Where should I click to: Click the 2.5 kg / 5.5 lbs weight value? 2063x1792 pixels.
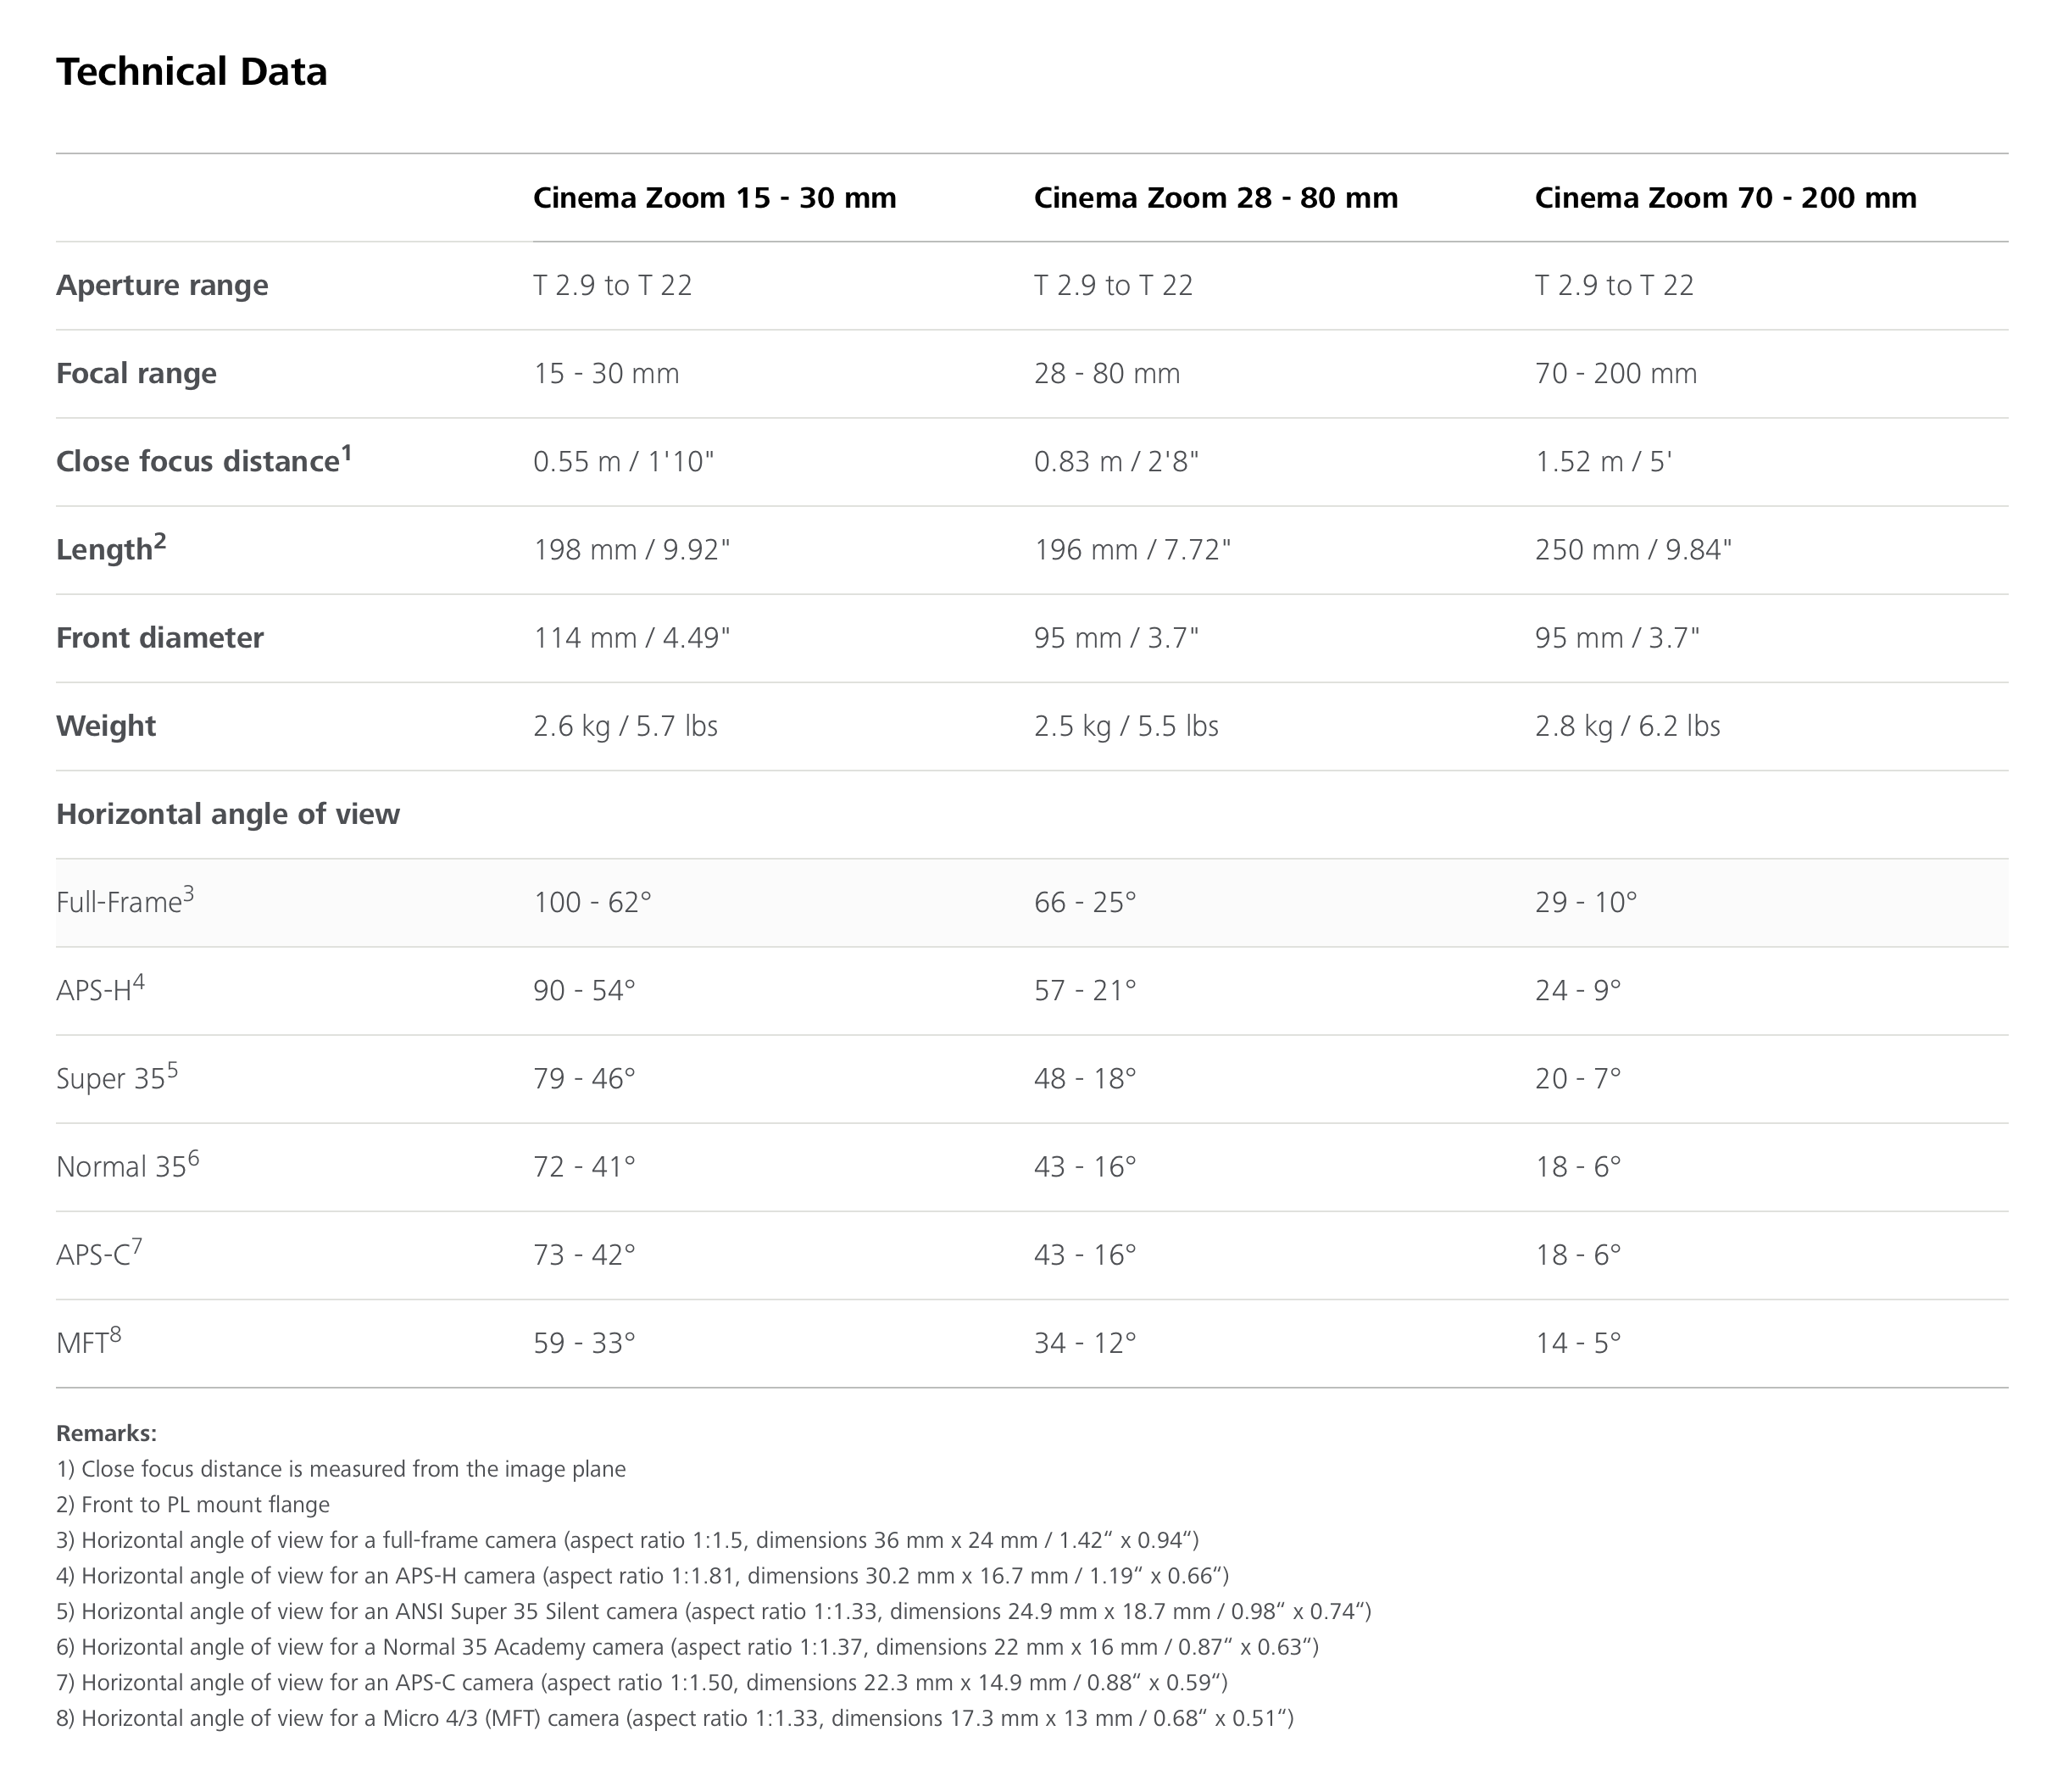1126,726
